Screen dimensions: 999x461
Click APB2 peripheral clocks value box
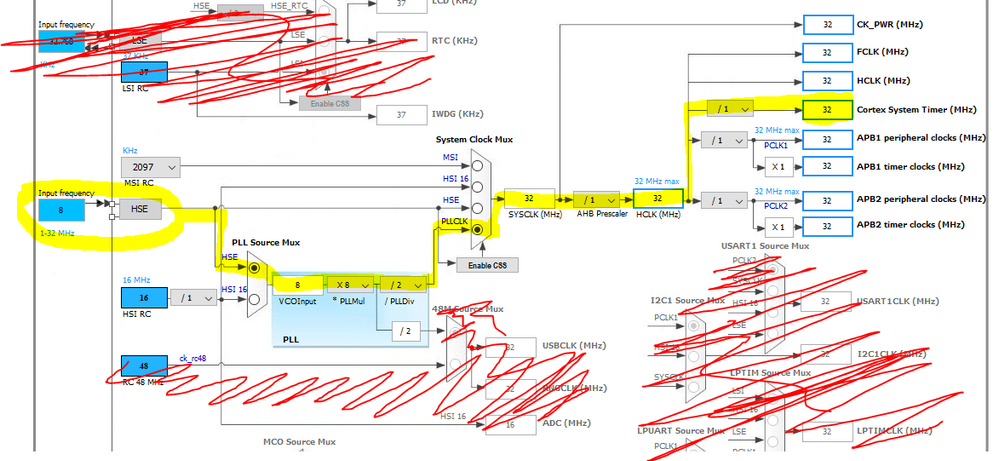click(828, 200)
